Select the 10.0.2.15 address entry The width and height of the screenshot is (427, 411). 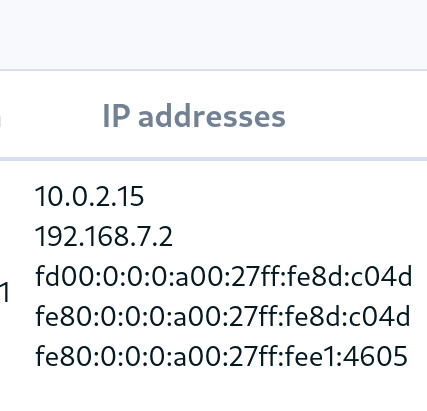point(89,196)
